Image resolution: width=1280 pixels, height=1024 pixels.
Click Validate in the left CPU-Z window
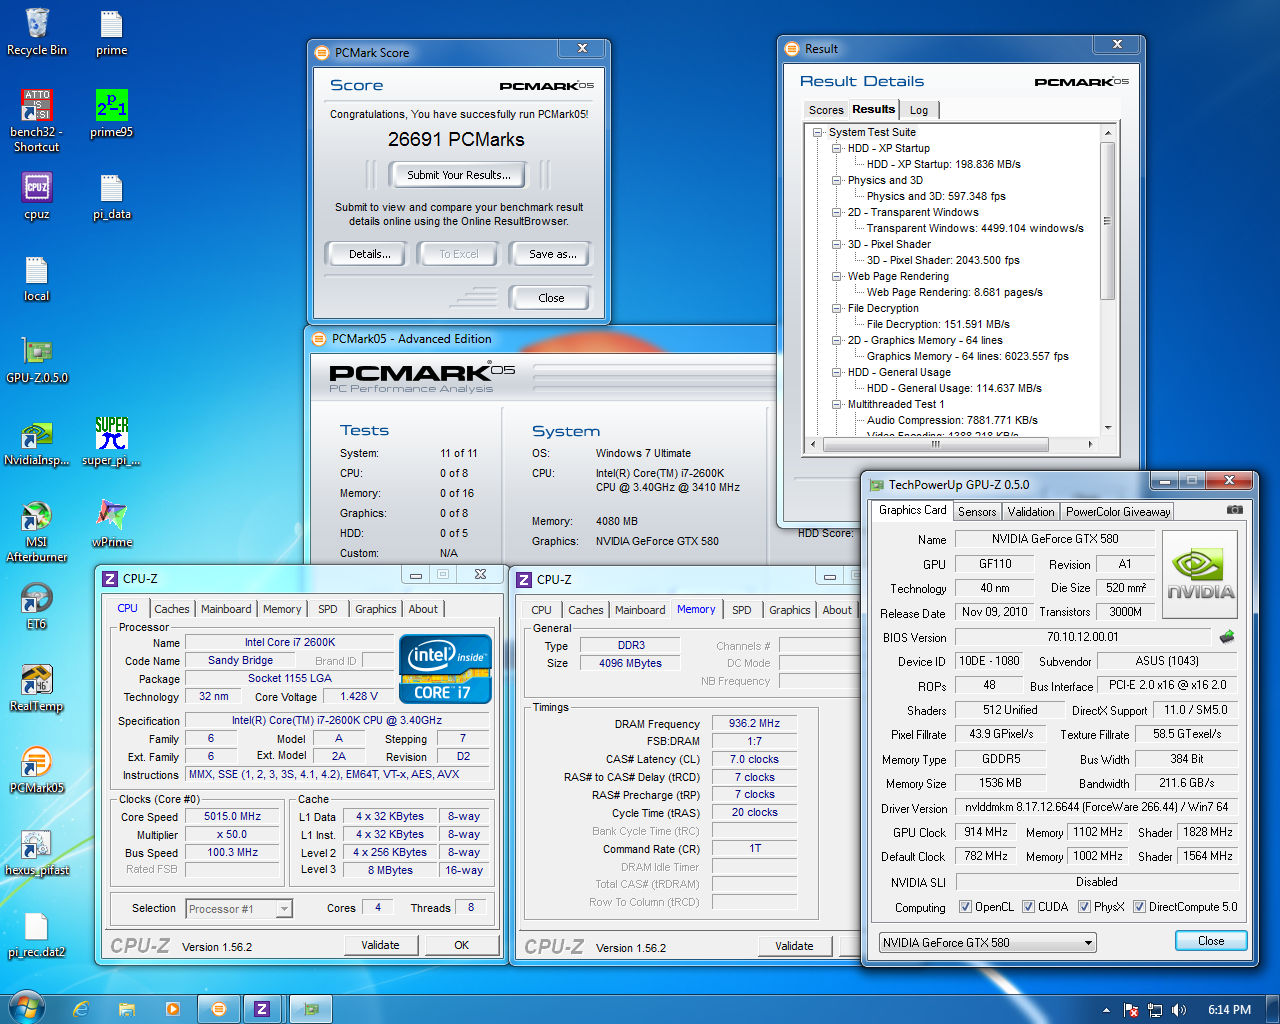[380, 945]
